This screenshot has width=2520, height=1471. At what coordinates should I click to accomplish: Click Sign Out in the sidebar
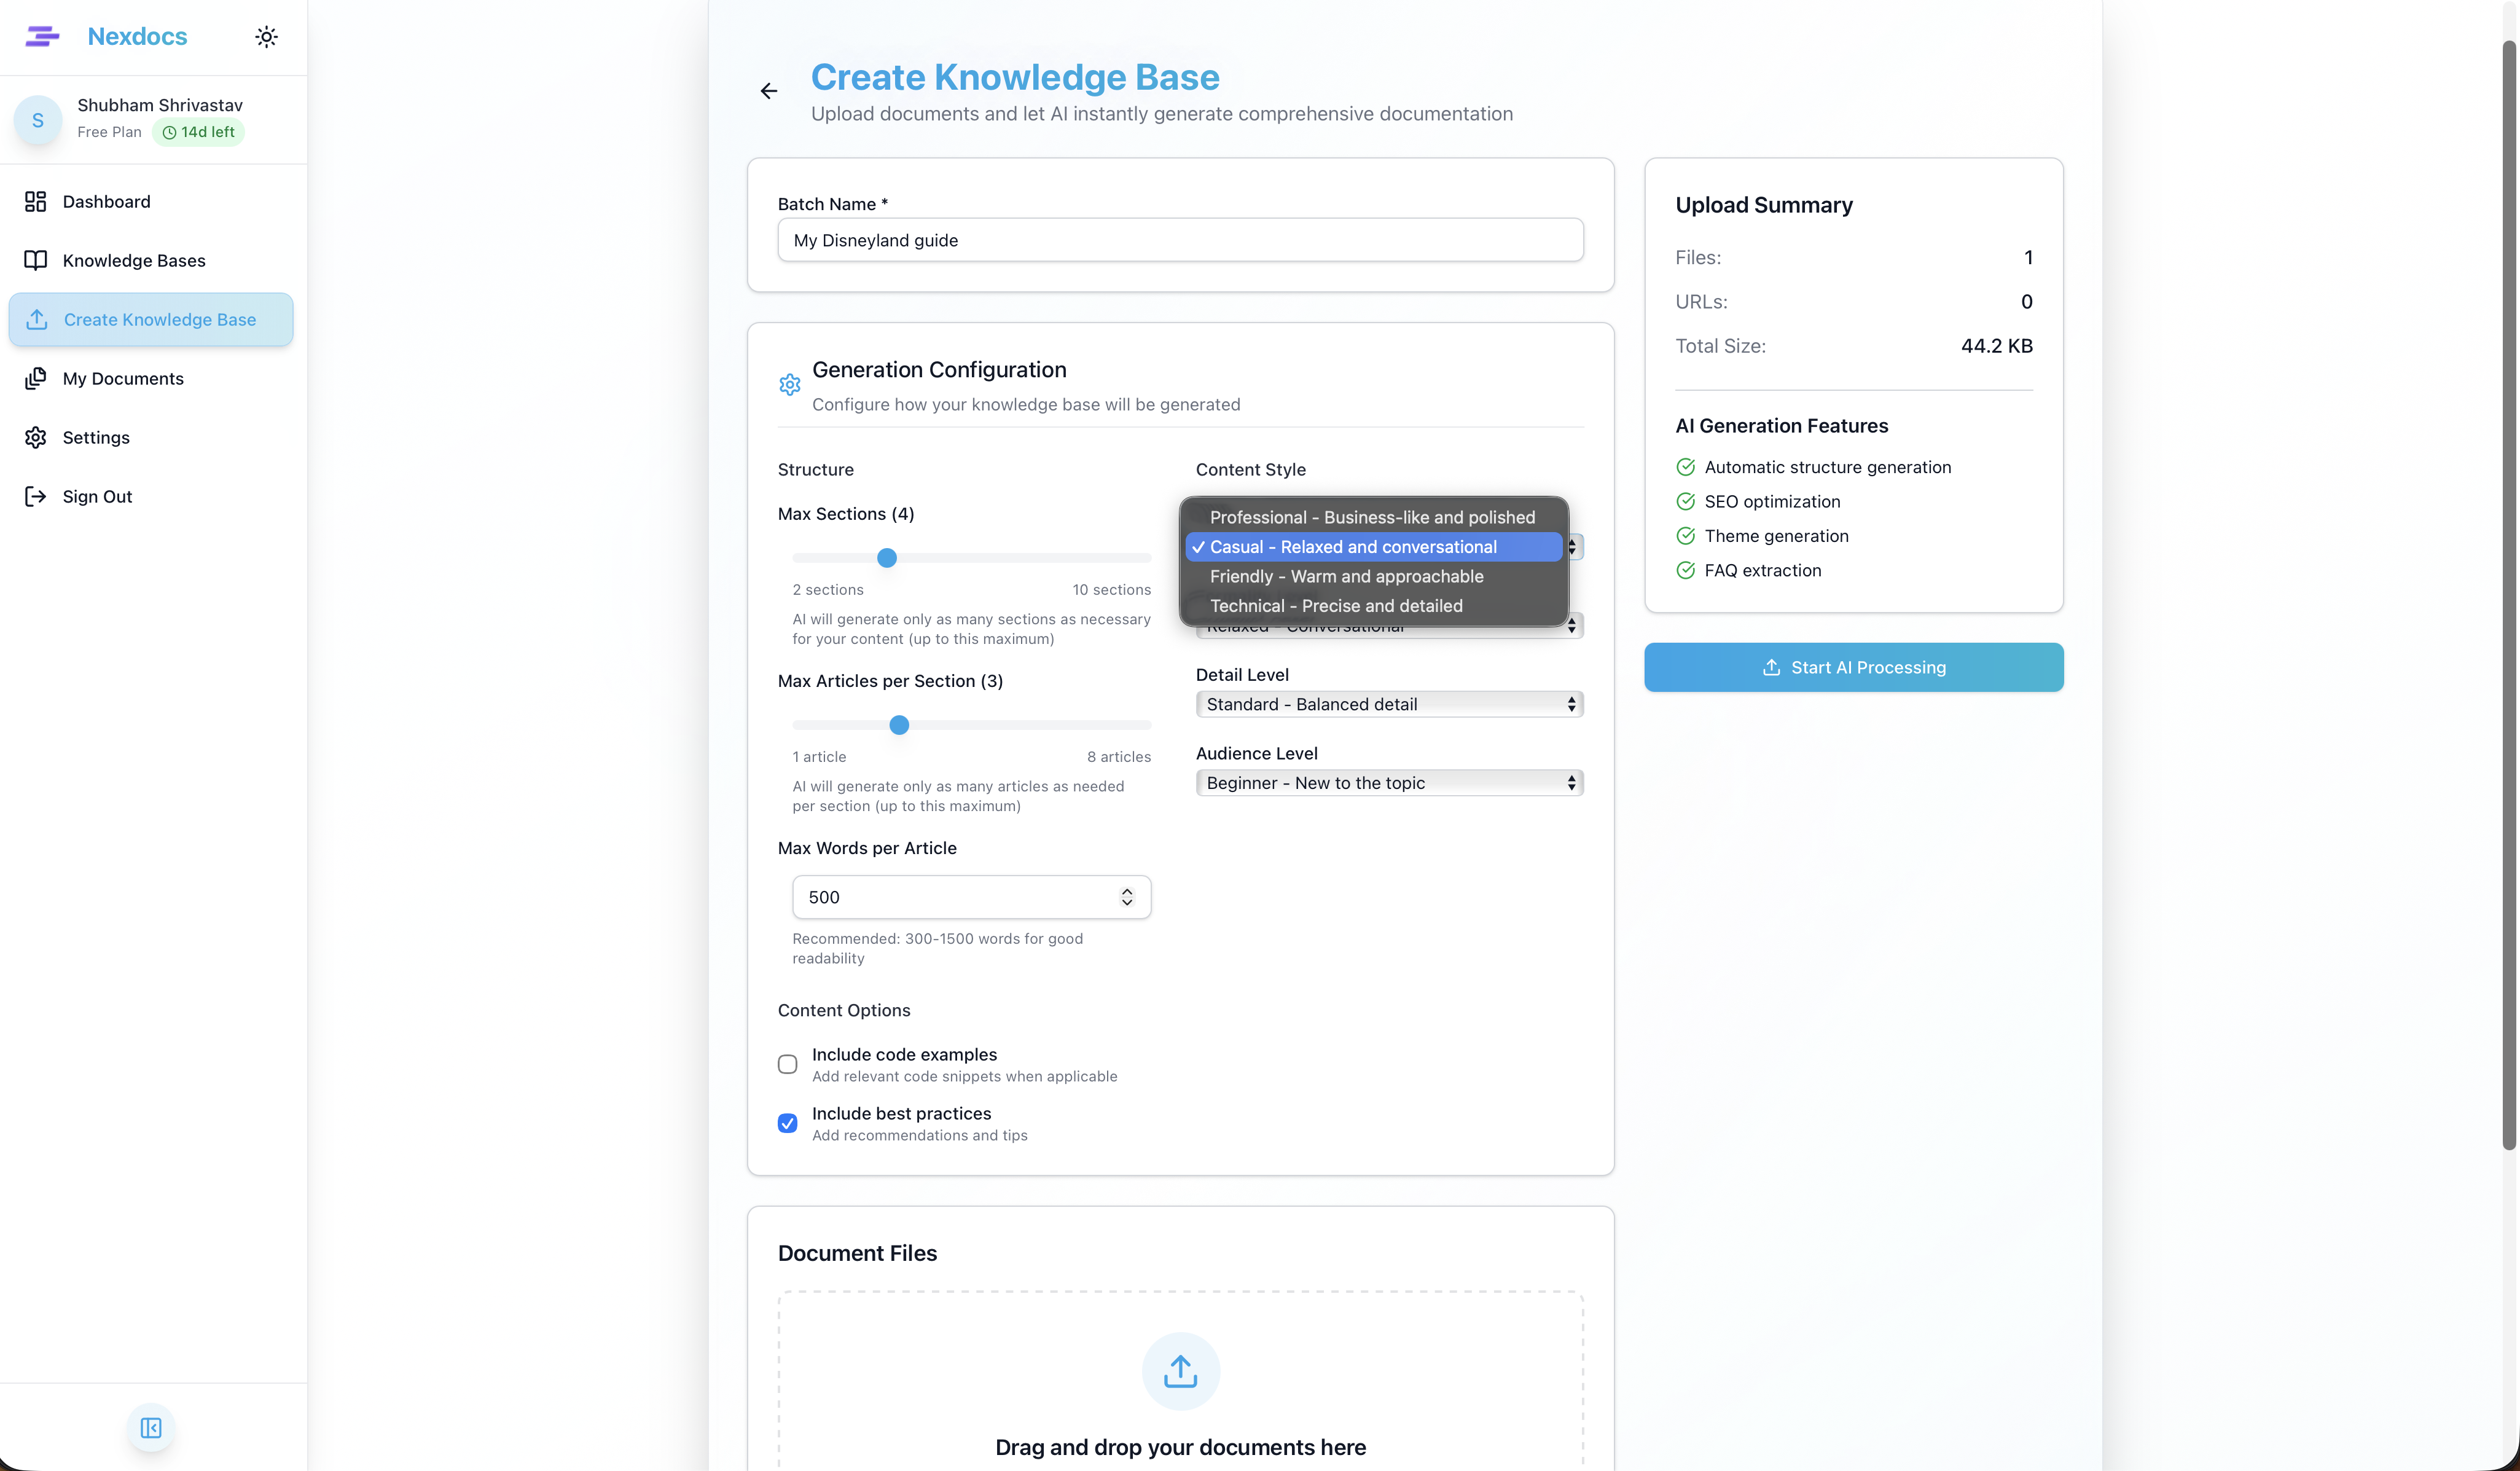96,496
